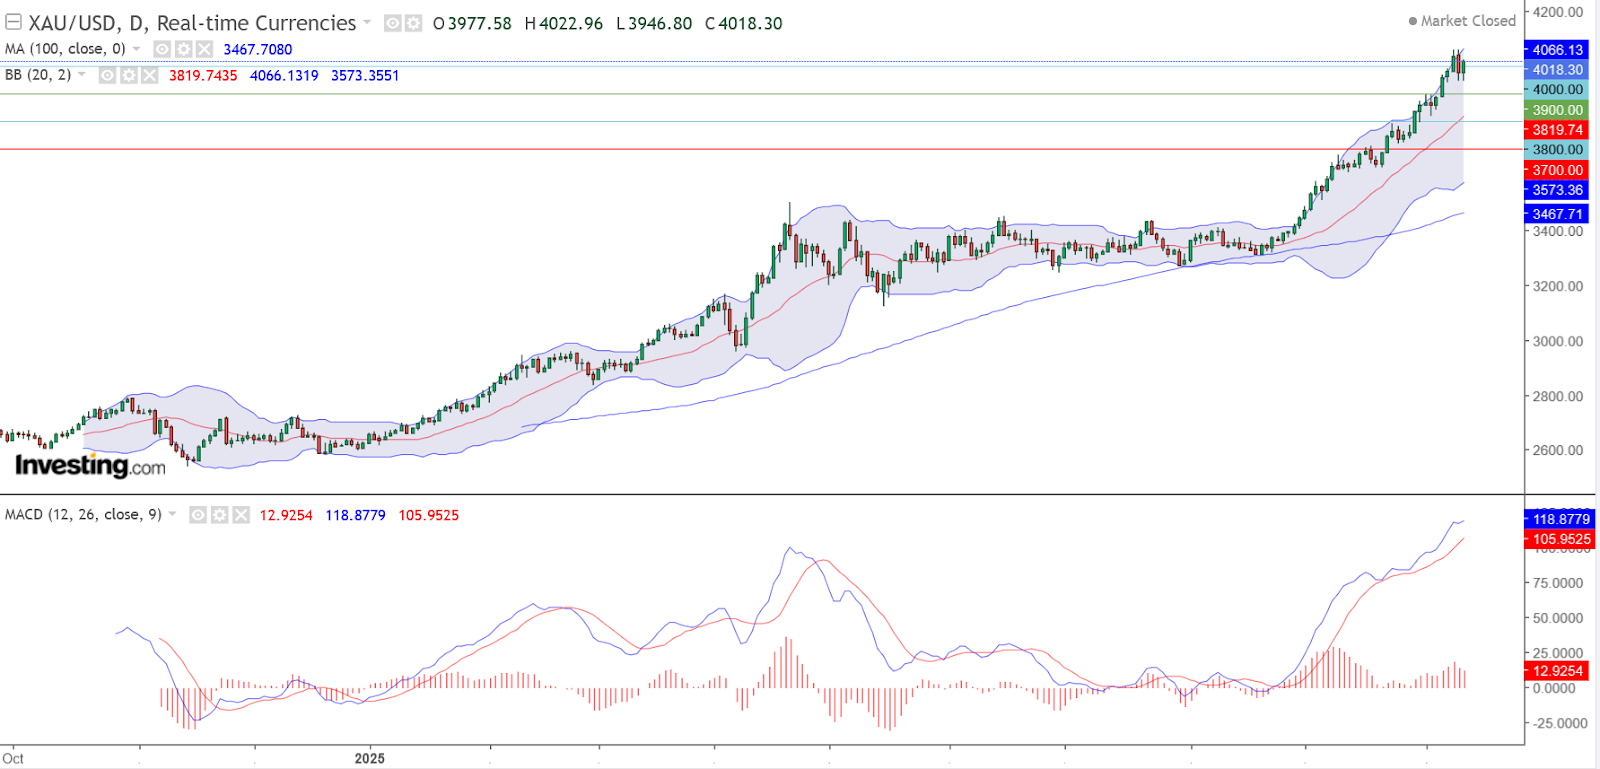This screenshot has height=769, width=1600.
Task: Open Bollinger Bands settings gear
Action: [x=128, y=75]
